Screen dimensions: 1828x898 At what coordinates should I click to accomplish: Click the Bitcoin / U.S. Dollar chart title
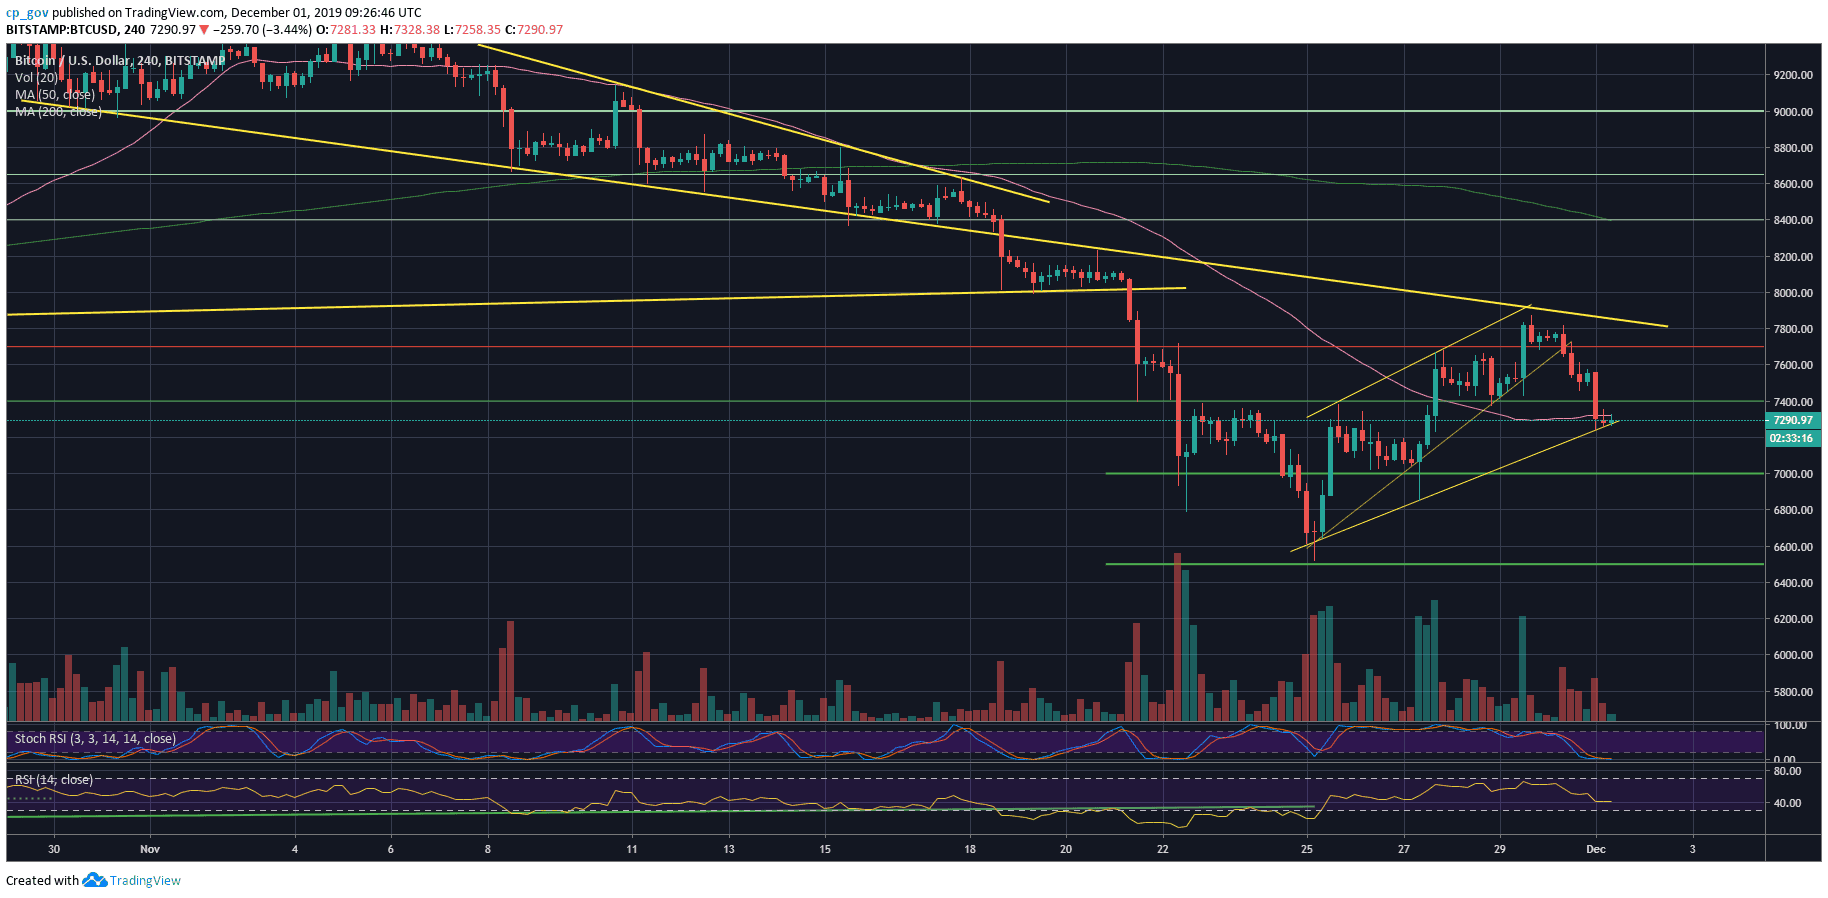point(120,61)
